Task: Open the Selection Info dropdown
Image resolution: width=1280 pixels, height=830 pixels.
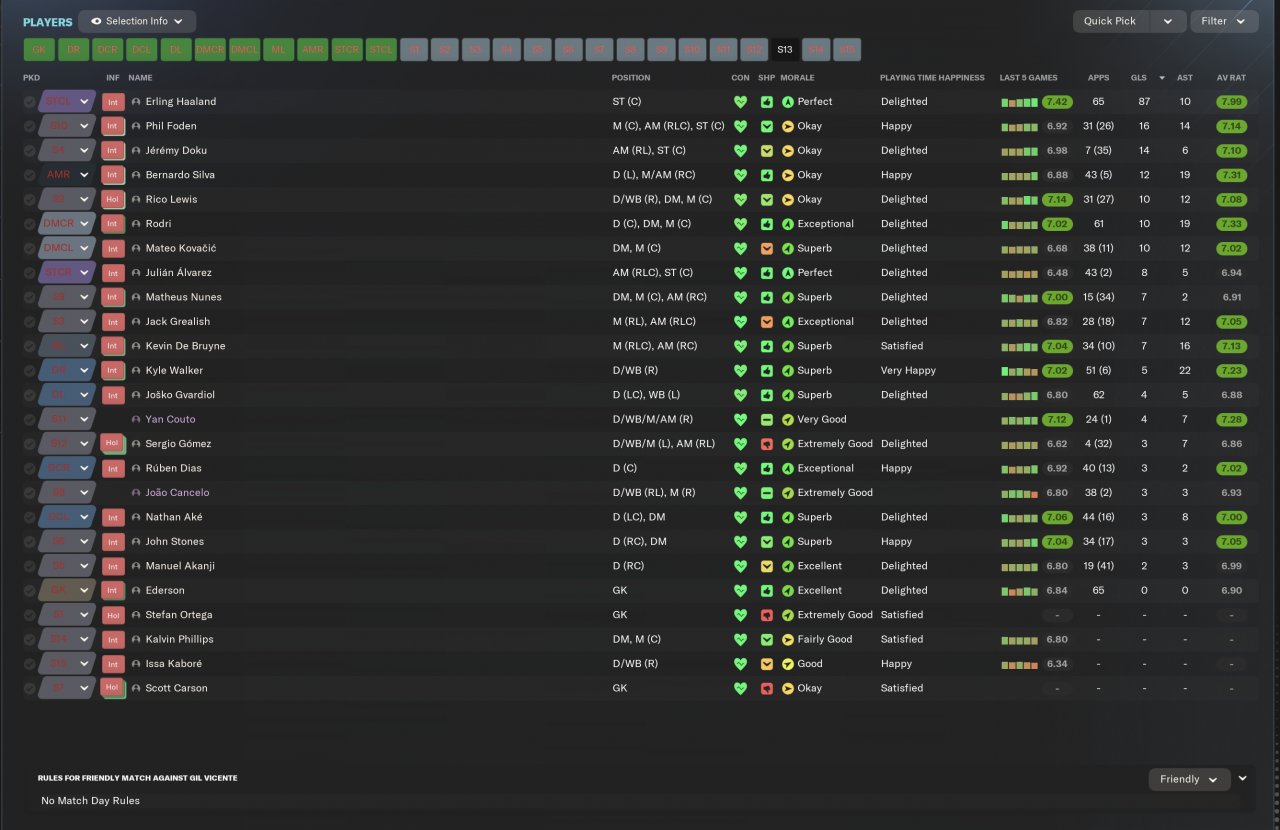Action: [x=137, y=21]
